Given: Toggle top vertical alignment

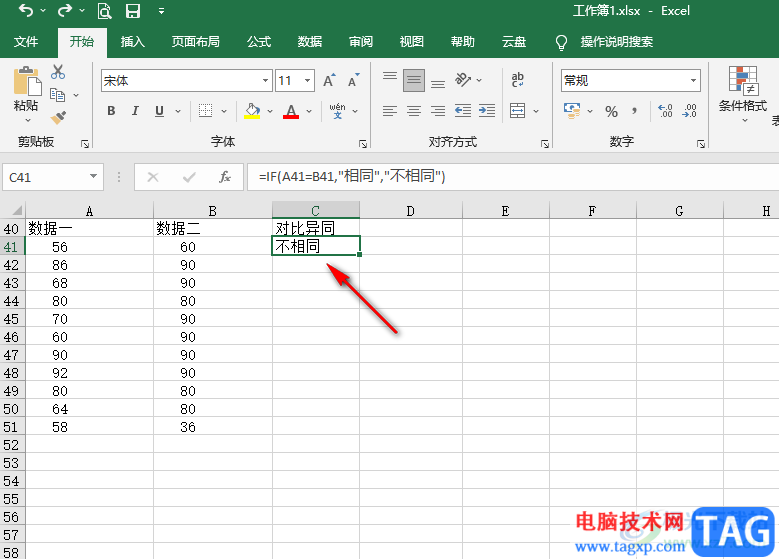Looking at the screenshot, I should pos(390,78).
